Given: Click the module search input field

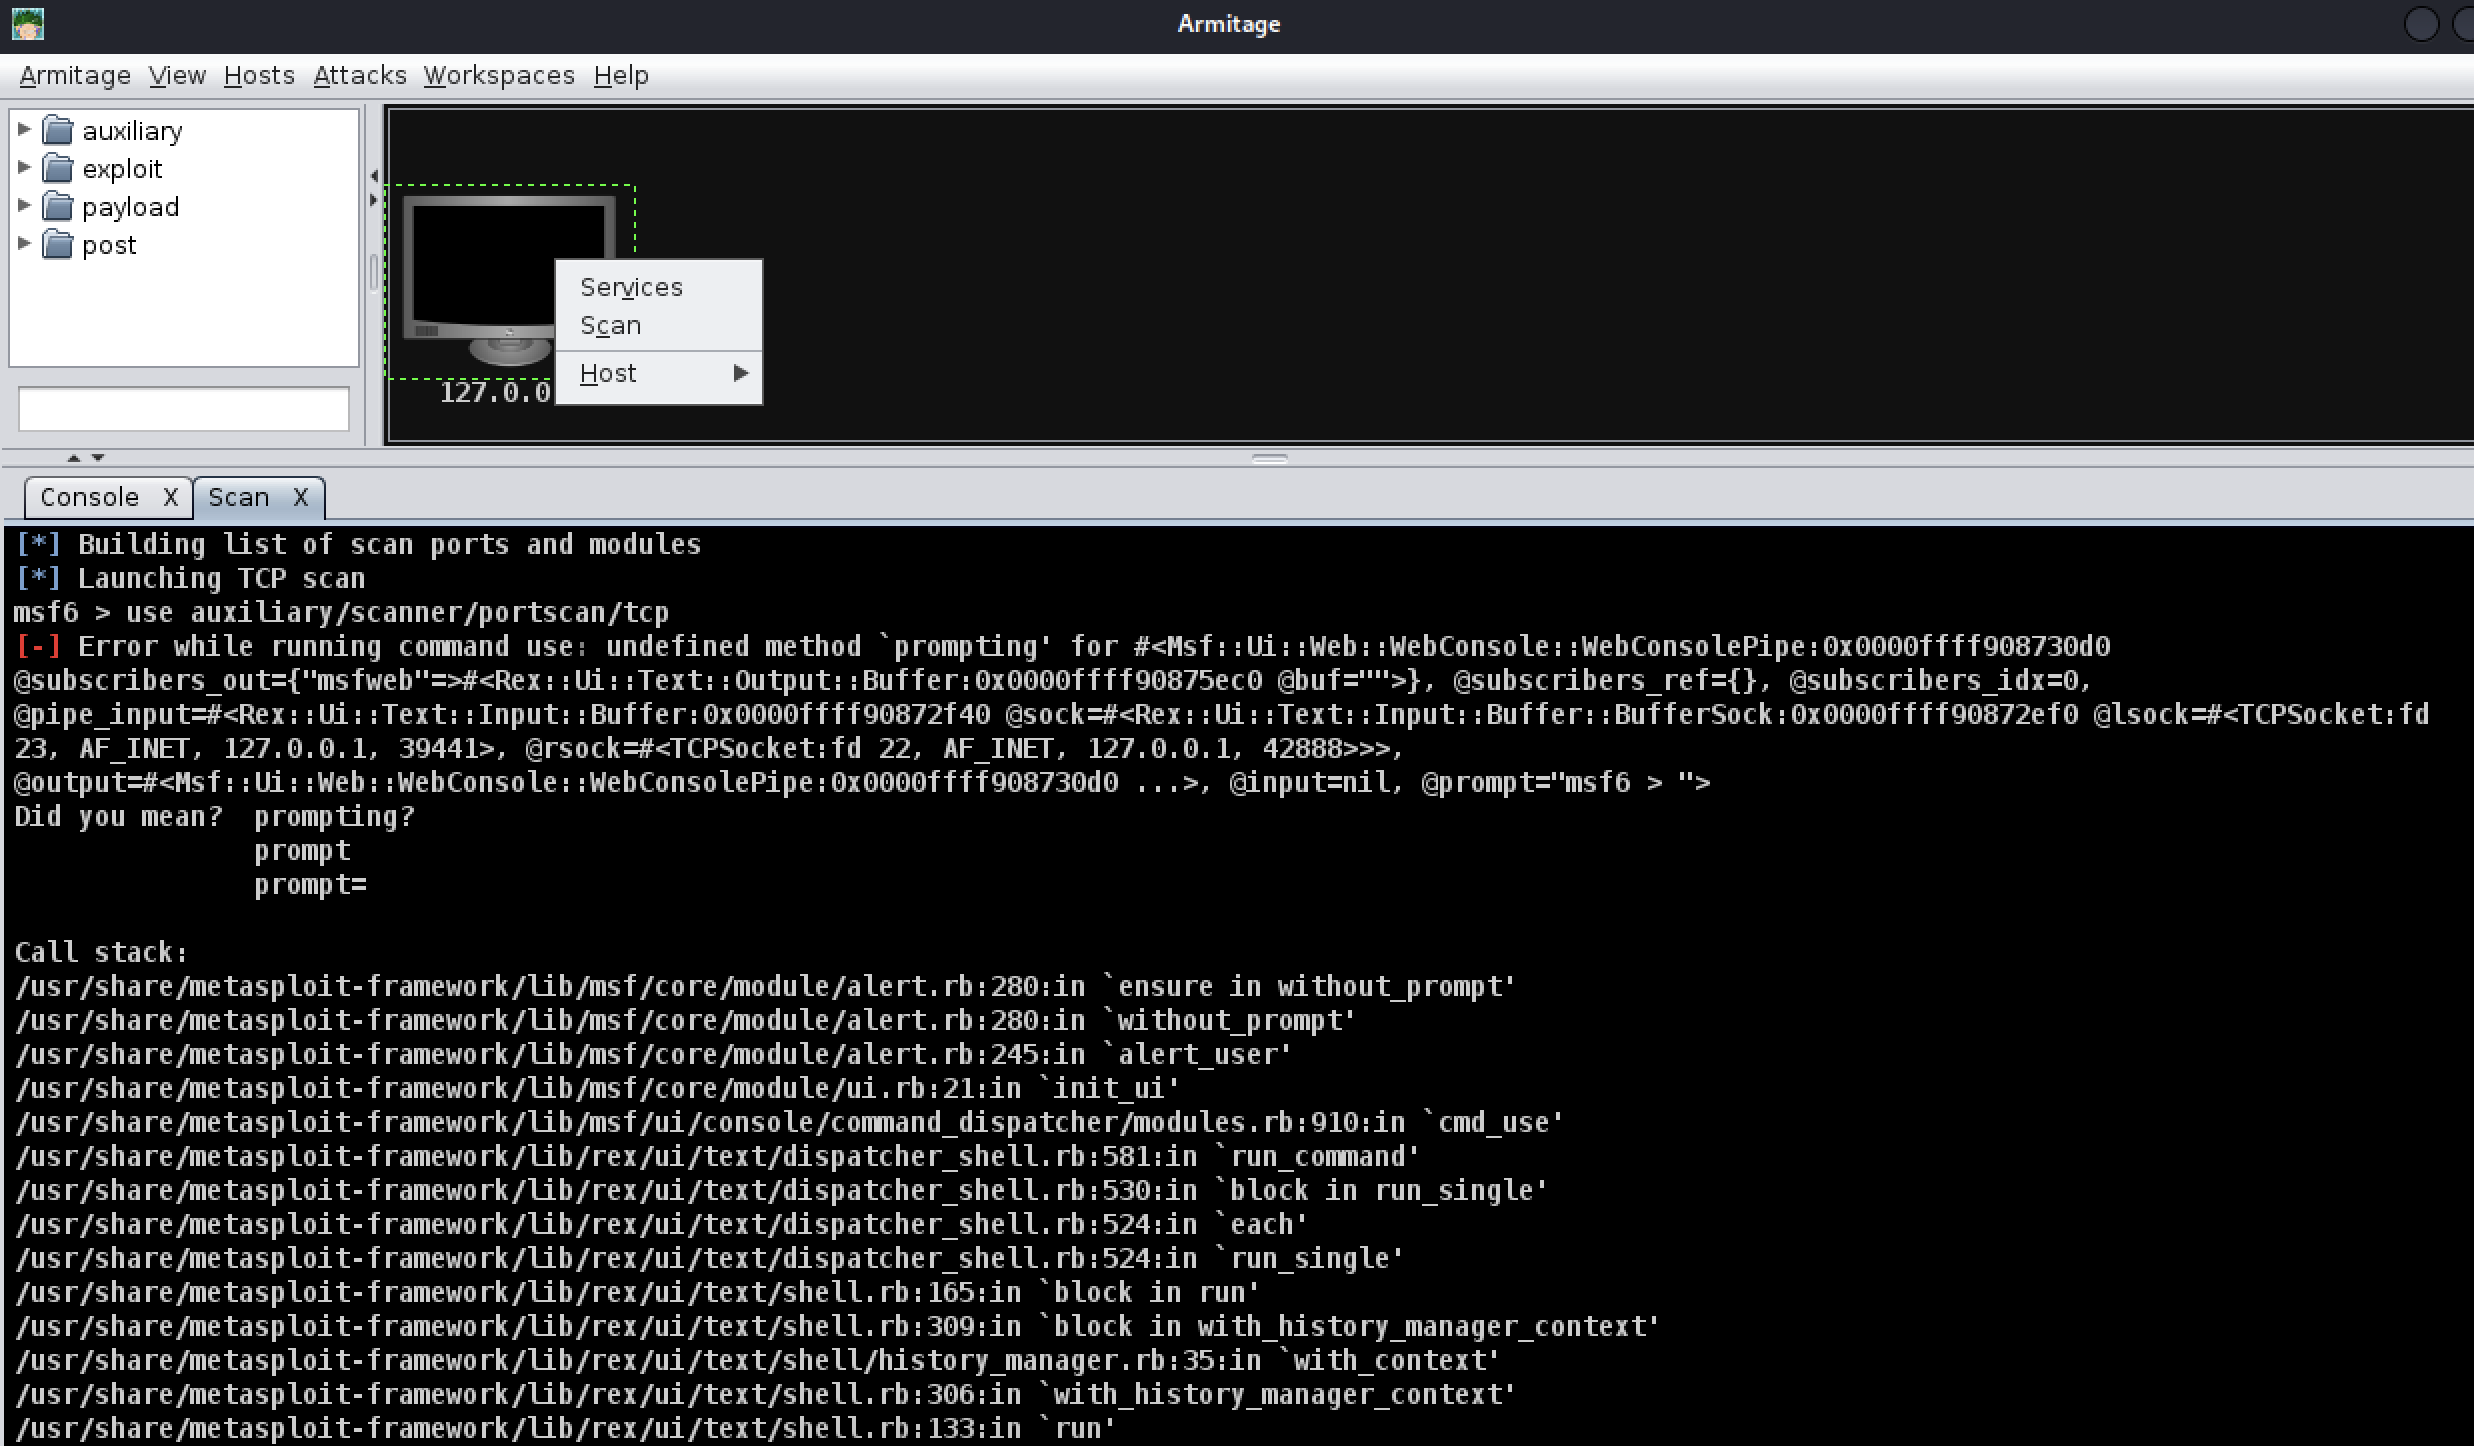Looking at the screenshot, I should (x=184, y=409).
